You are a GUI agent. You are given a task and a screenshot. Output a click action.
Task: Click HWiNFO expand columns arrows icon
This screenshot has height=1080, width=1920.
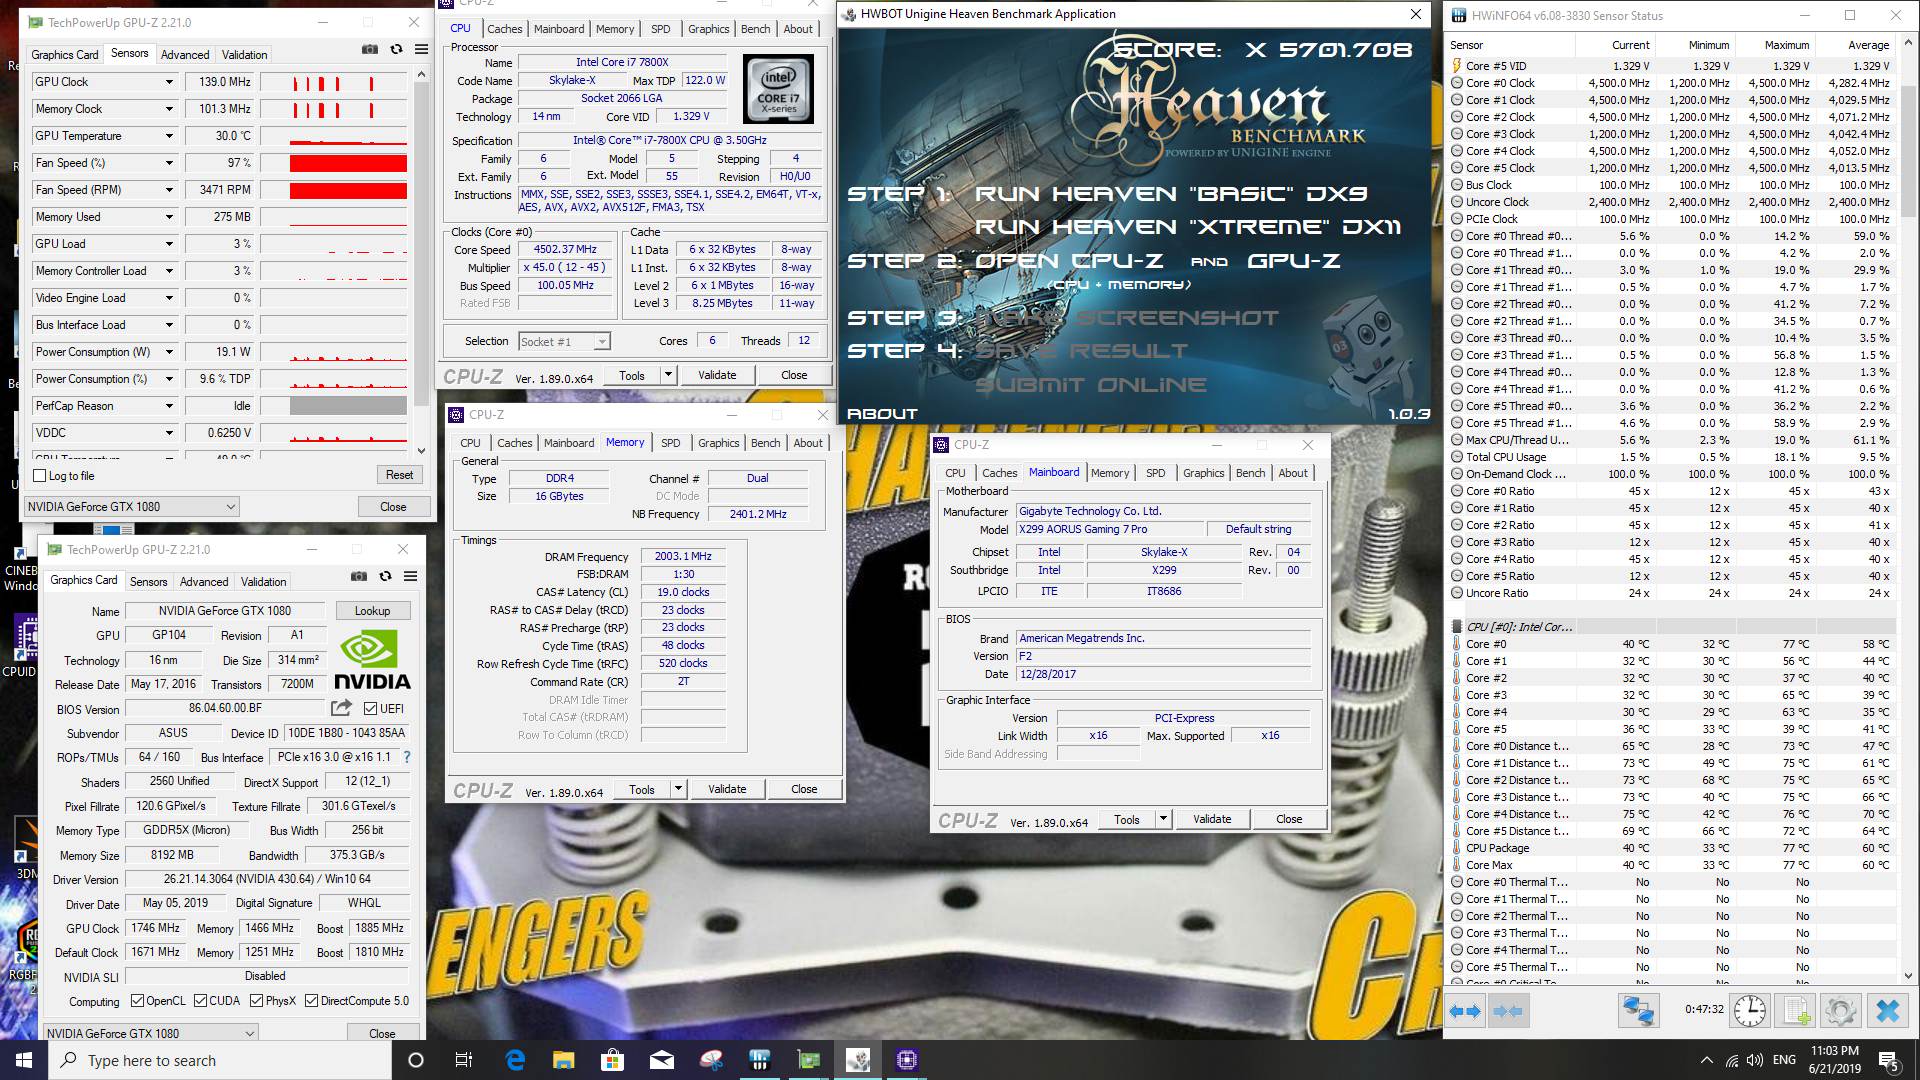tap(1466, 1011)
